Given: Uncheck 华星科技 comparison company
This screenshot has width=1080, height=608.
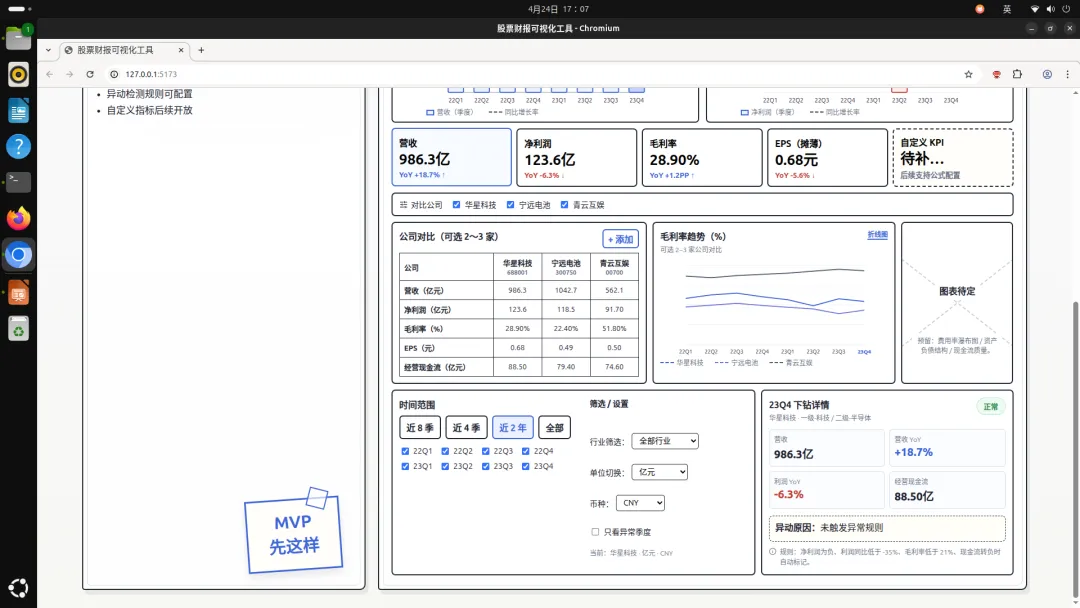Looking at the screenshot, I should 456,205.
